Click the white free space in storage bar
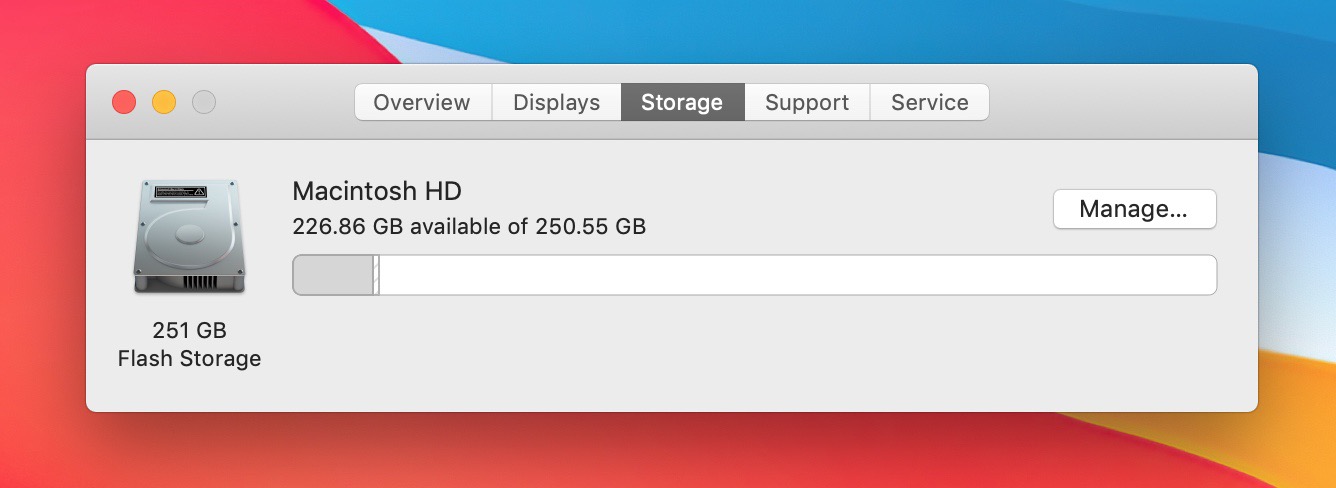The width and height of the screenshot is (1336, 488). (x=796, y=275)
